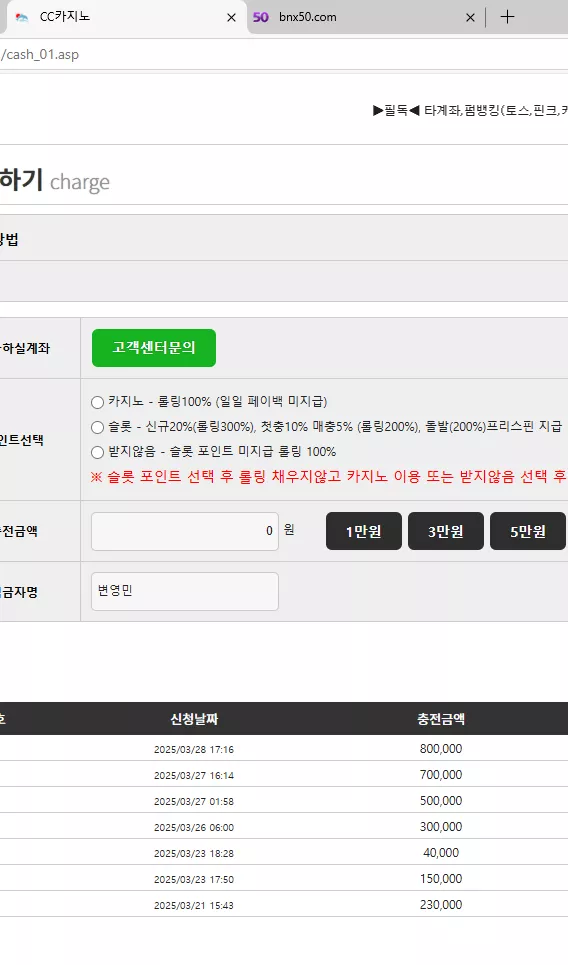Image resolution: width=568 pixels, height=965 pixels.
Task: Focus the charge amount input field
Action: pos(185,531)
